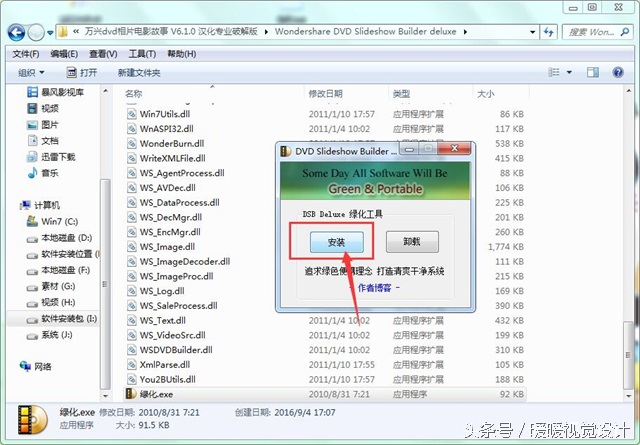Image resolution: width=640 pixels, height=445 pixels.
Task: Select 图片 library in sidebar
Action: (43, 125)
